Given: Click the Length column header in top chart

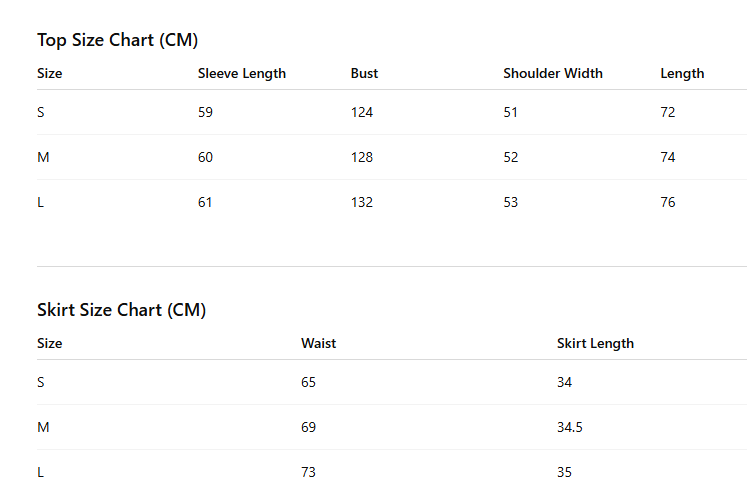Looking at the screenshot, I should click(x=682, y=74).
